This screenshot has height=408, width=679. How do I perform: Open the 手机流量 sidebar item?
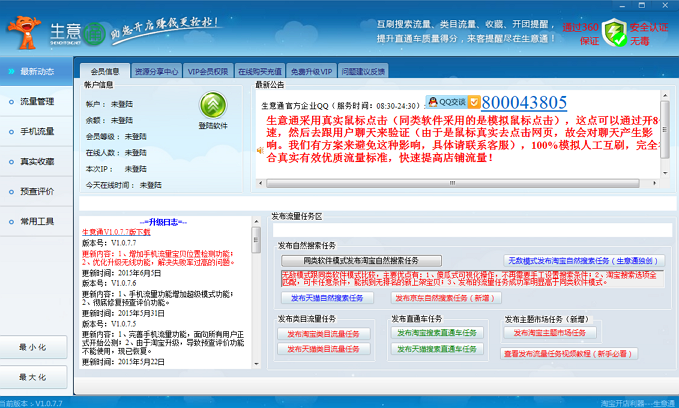pyautogui.click(x=36, y=131)
